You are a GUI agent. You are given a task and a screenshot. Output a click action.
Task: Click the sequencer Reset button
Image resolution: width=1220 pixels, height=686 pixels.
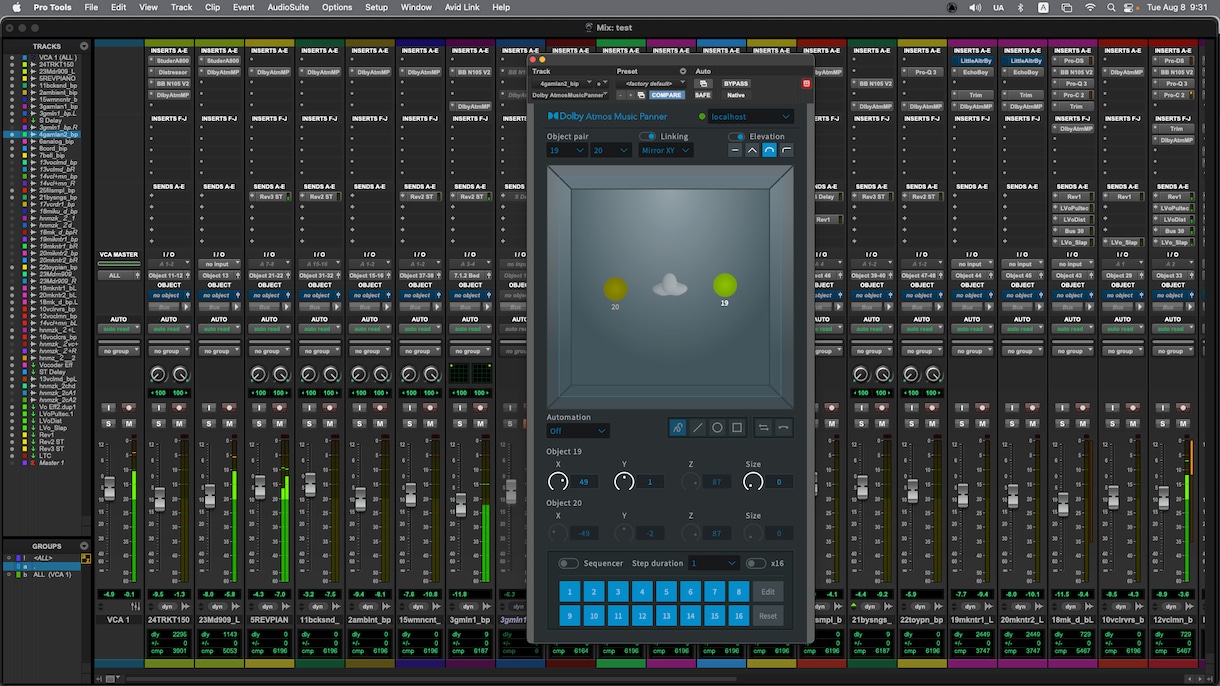(768, 616)
